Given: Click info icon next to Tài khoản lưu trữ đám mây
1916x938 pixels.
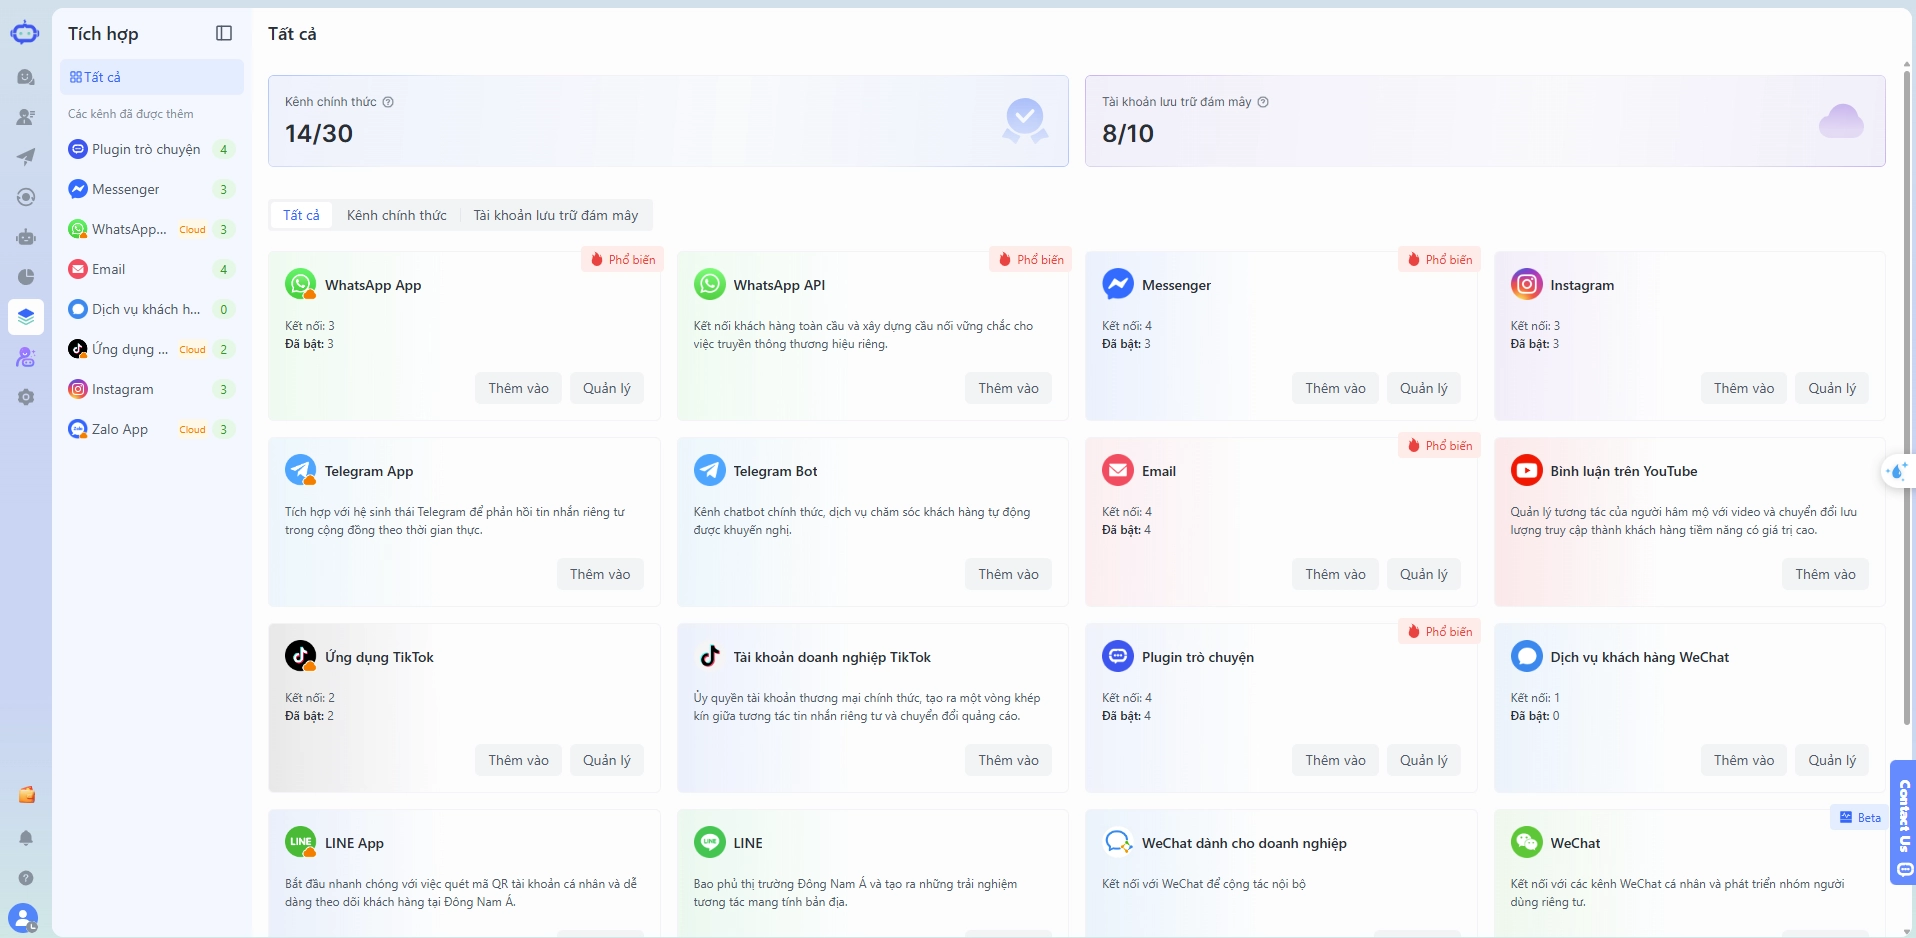Looking at the screenshot, I should click(x=1263, y=102).
